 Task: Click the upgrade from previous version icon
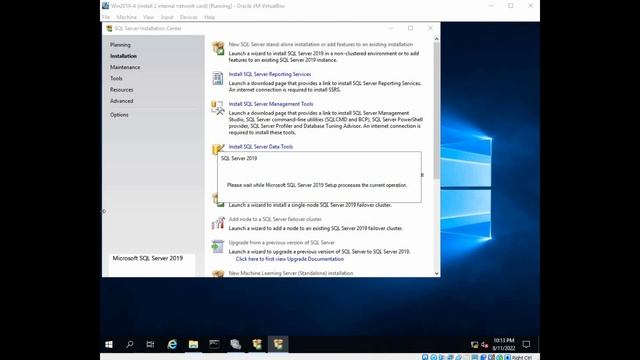(218, 246)
